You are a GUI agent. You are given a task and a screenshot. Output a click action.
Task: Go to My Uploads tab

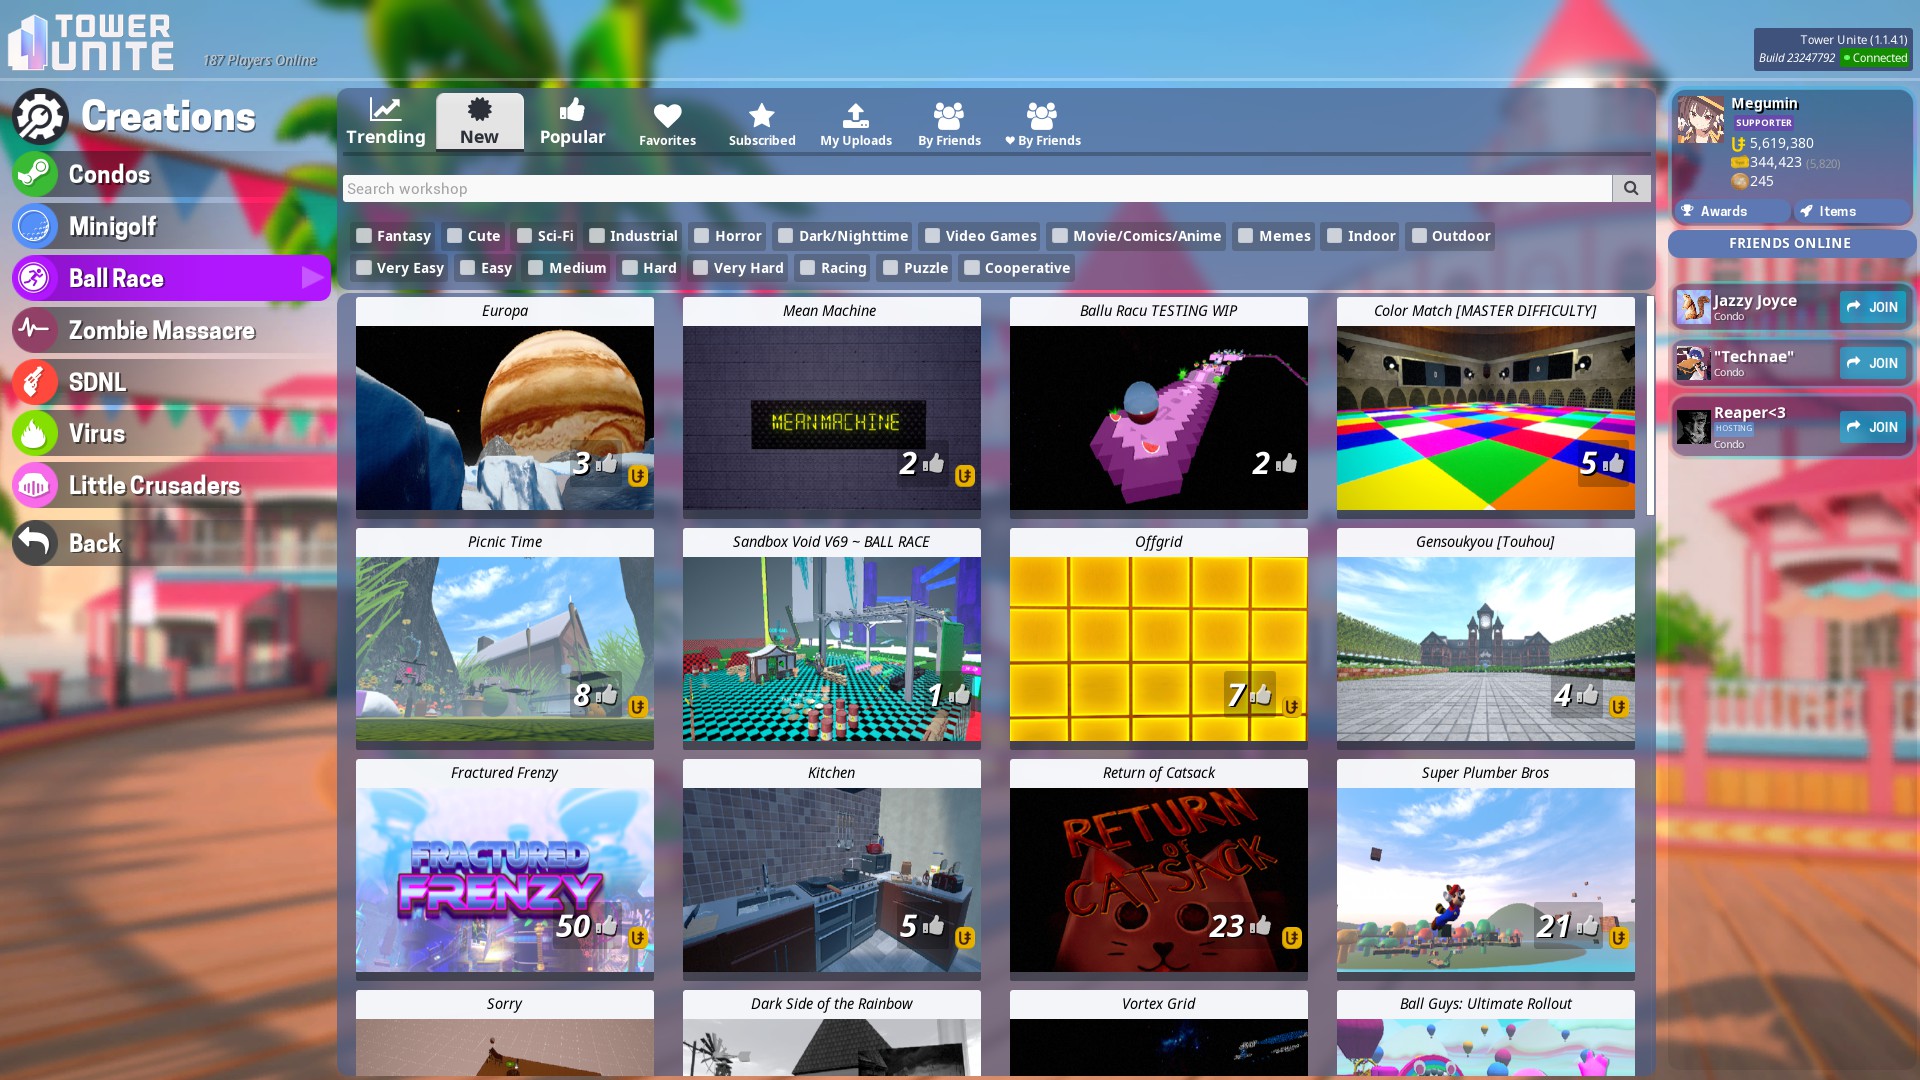coord(856,124)
